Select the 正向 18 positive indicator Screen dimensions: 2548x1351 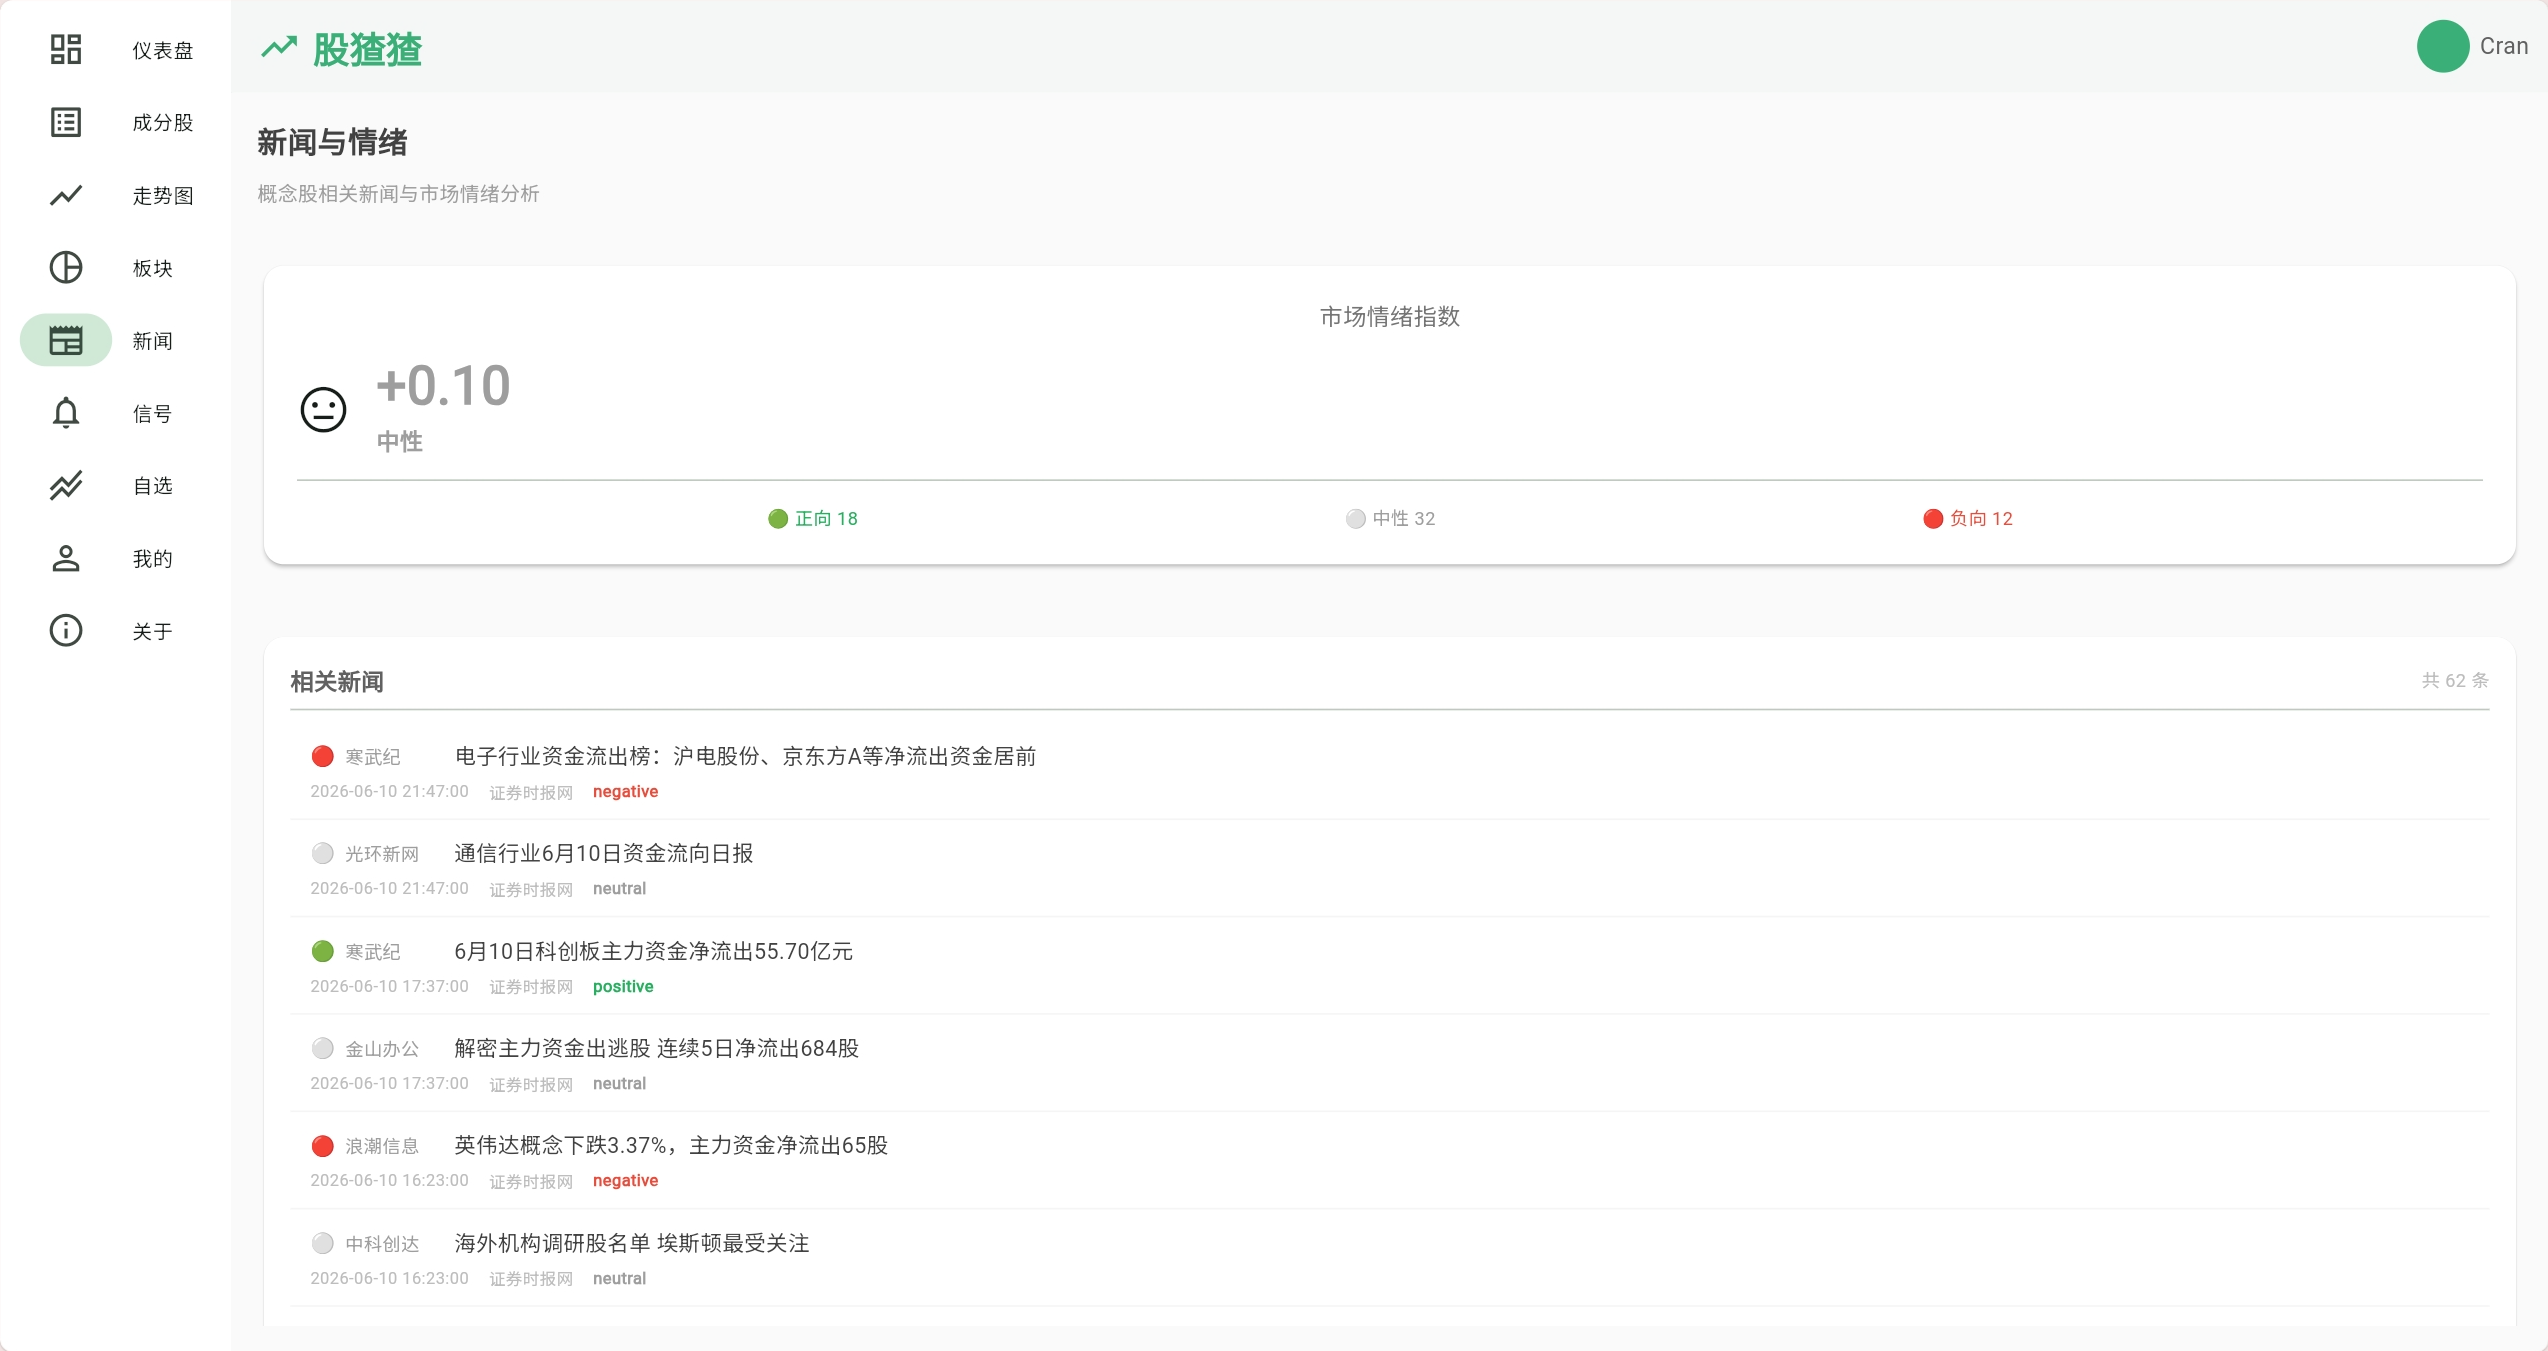pos(813,518)
